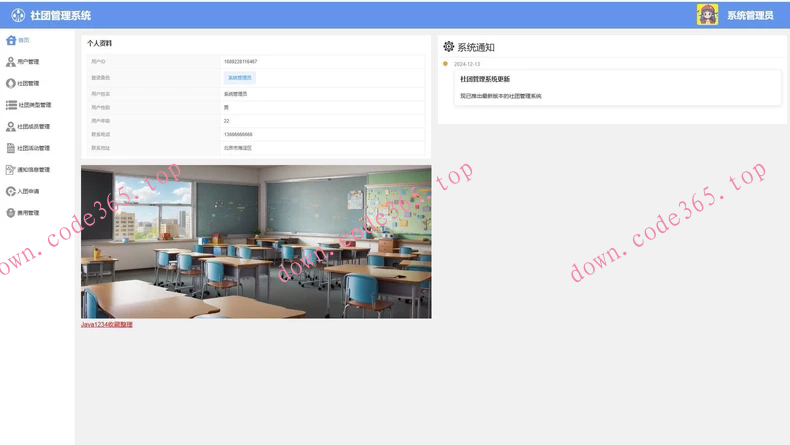Click the 费用管理 icon in the sidebar
This screenshot has width=790, height=445.
(11, 213)
